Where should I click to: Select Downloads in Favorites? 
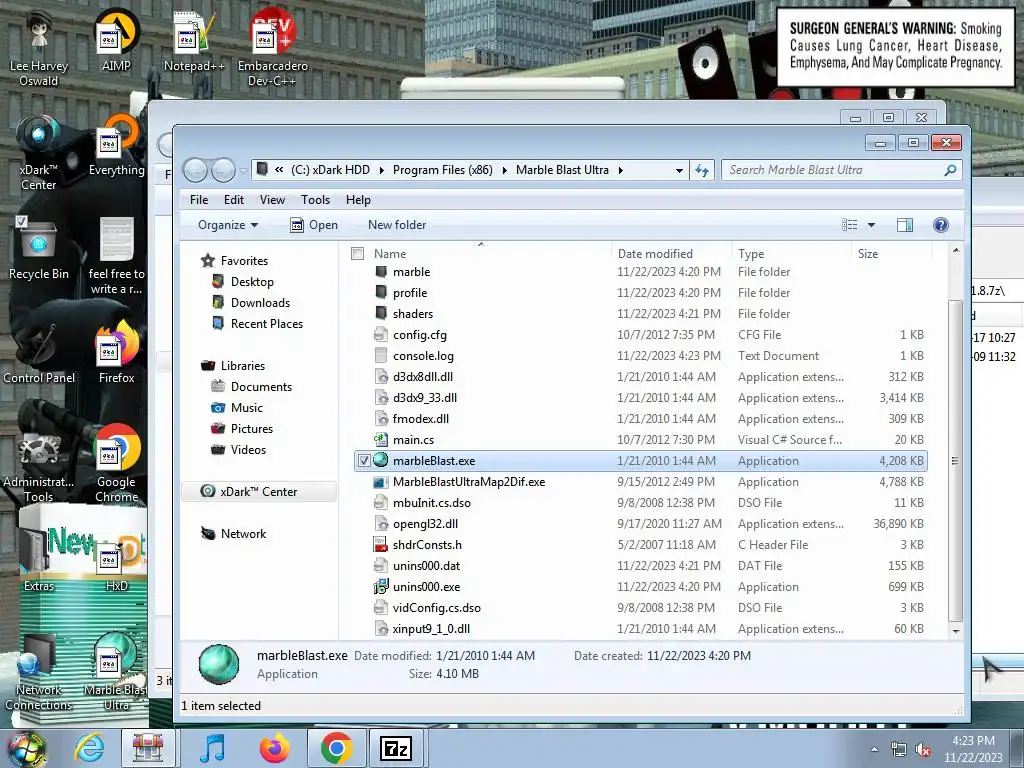point(260,303)
